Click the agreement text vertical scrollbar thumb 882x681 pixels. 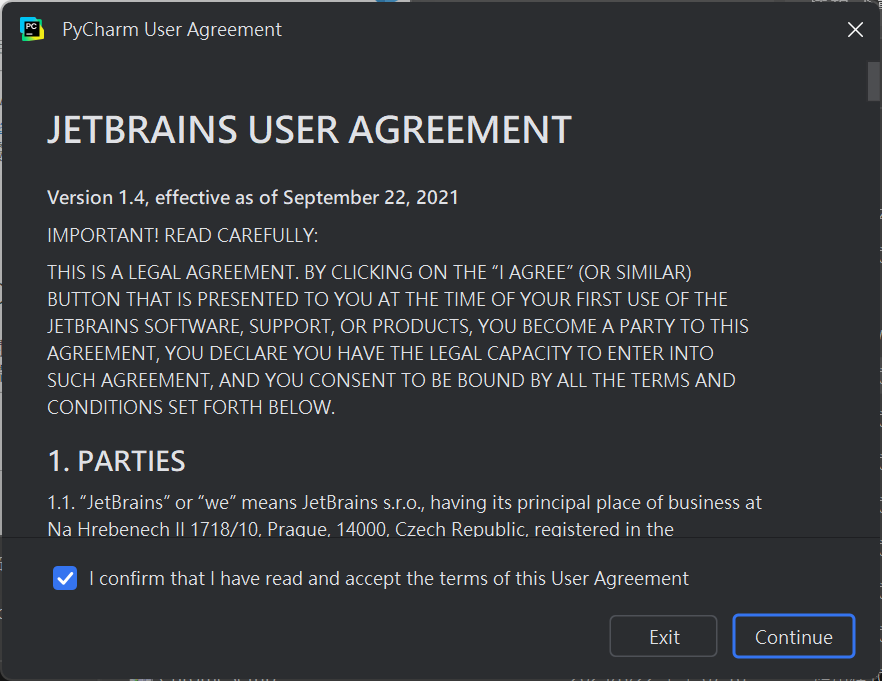click(x=874, y=81)
